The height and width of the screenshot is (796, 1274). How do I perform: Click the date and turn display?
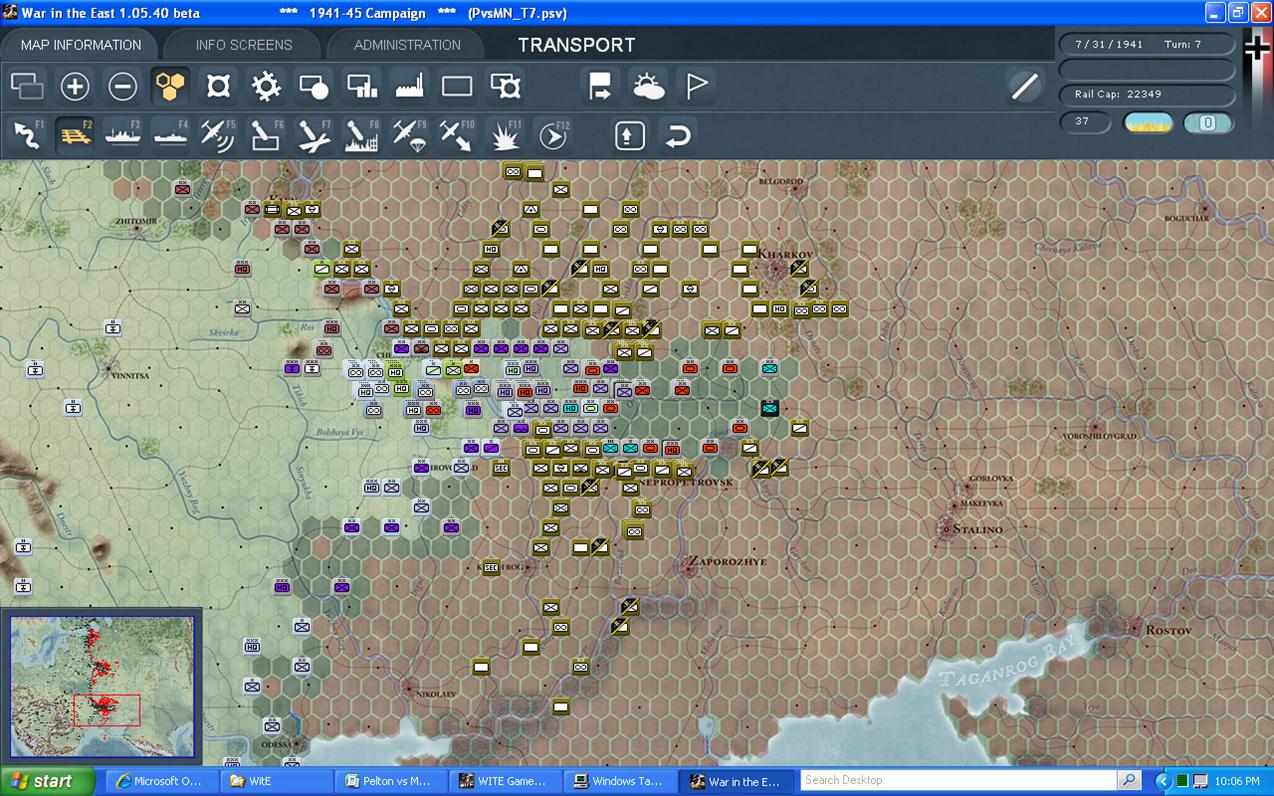pos(1146,45)
